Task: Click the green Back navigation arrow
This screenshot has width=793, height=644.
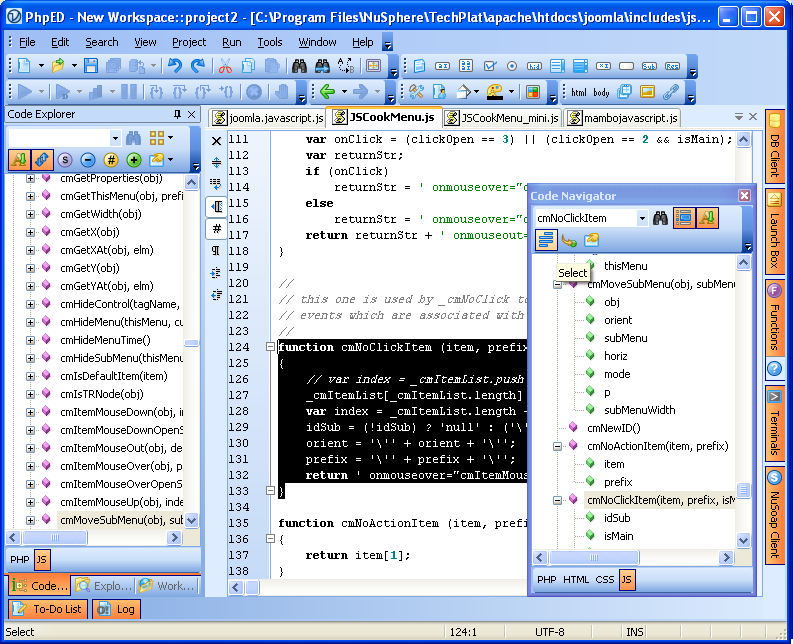Action: [328, 92]
